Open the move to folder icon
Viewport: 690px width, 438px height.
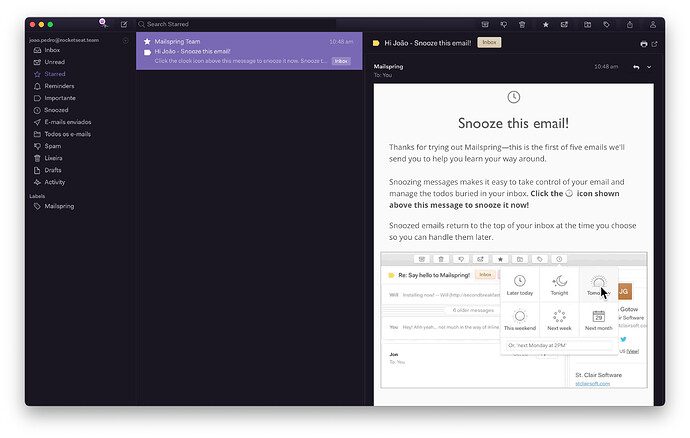coord(587,25)
